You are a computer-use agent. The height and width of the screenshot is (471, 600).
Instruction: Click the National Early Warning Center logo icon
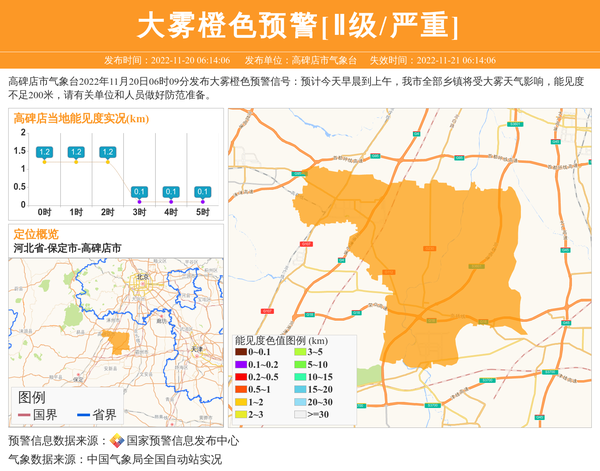click(x=117, y=440)
